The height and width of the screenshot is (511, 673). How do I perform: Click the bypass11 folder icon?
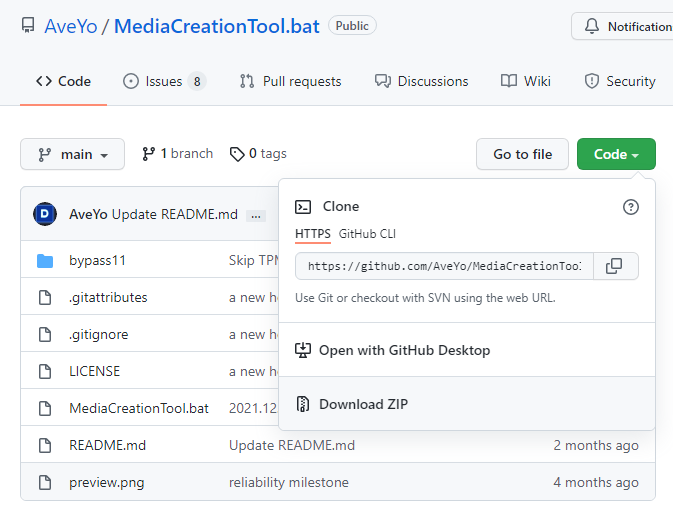pyautogui.click(x=45, y=260)
